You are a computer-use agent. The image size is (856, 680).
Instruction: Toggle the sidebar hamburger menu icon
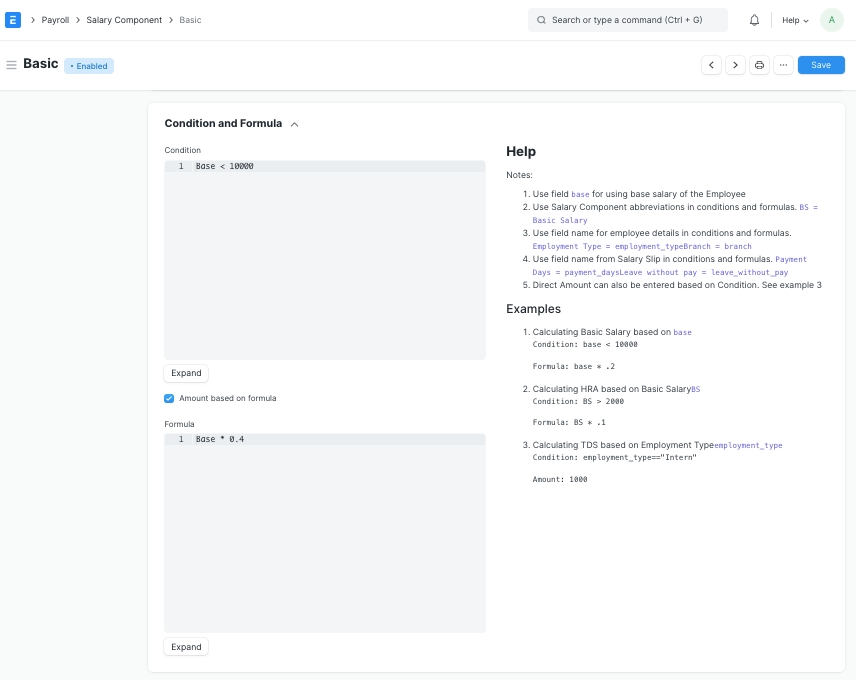[x=12, y=65]
